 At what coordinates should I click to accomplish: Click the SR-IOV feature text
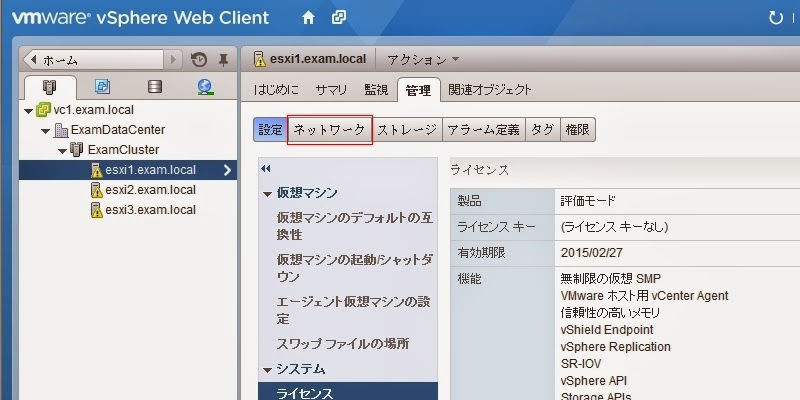(x=581, y=364)
